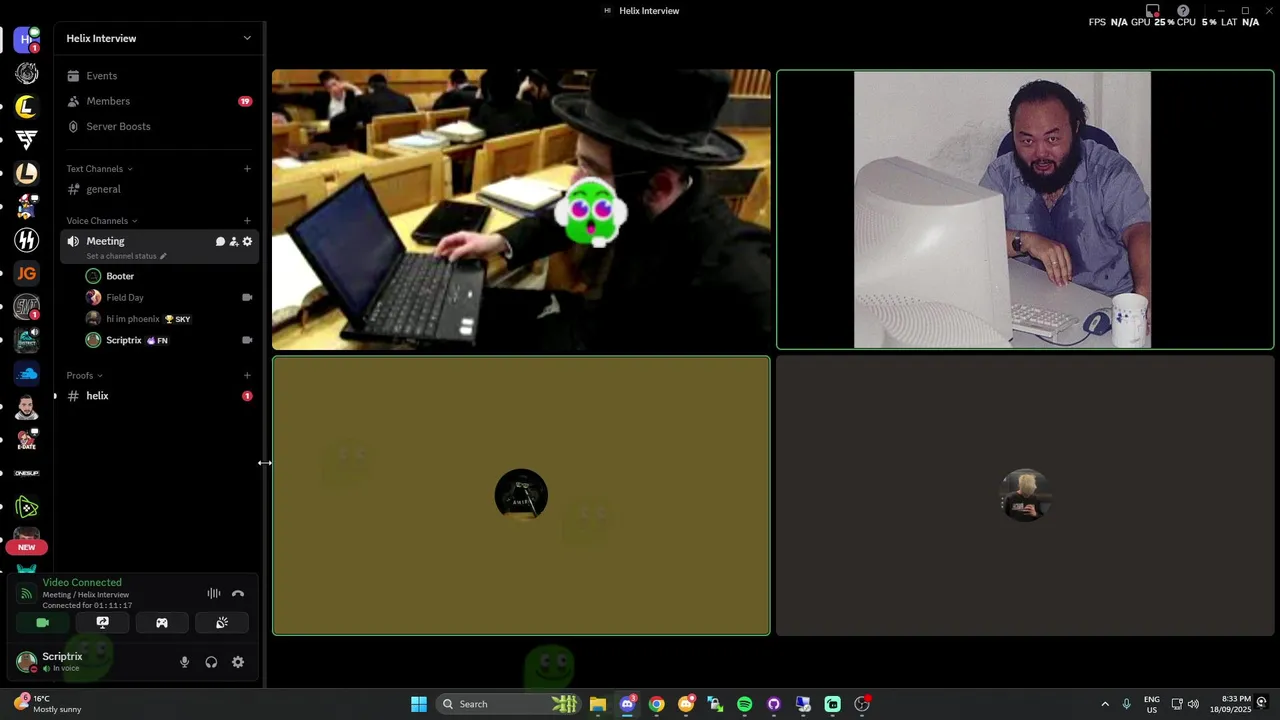This screenshot has width=1280, height=720.
Task: Collapse the Text Channels category
Action: 99,169
